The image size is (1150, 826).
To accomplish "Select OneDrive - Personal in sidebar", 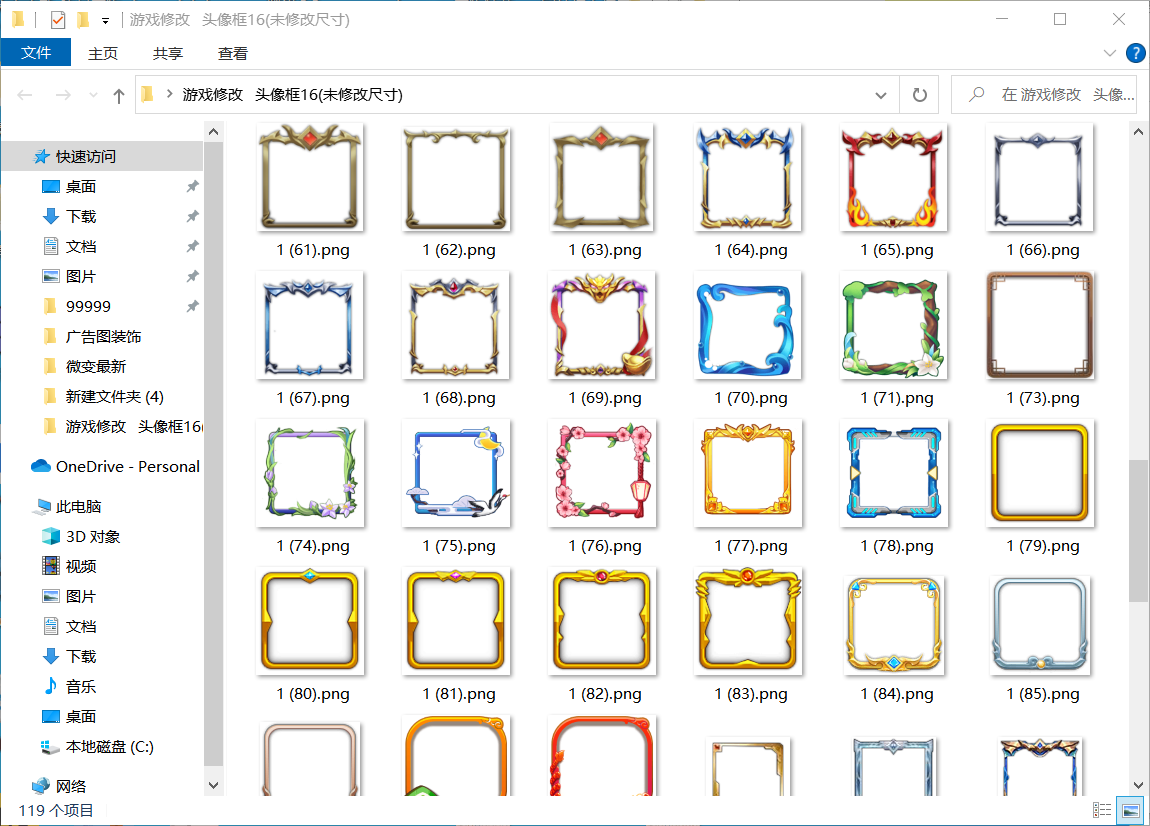I will click(127, 466).
